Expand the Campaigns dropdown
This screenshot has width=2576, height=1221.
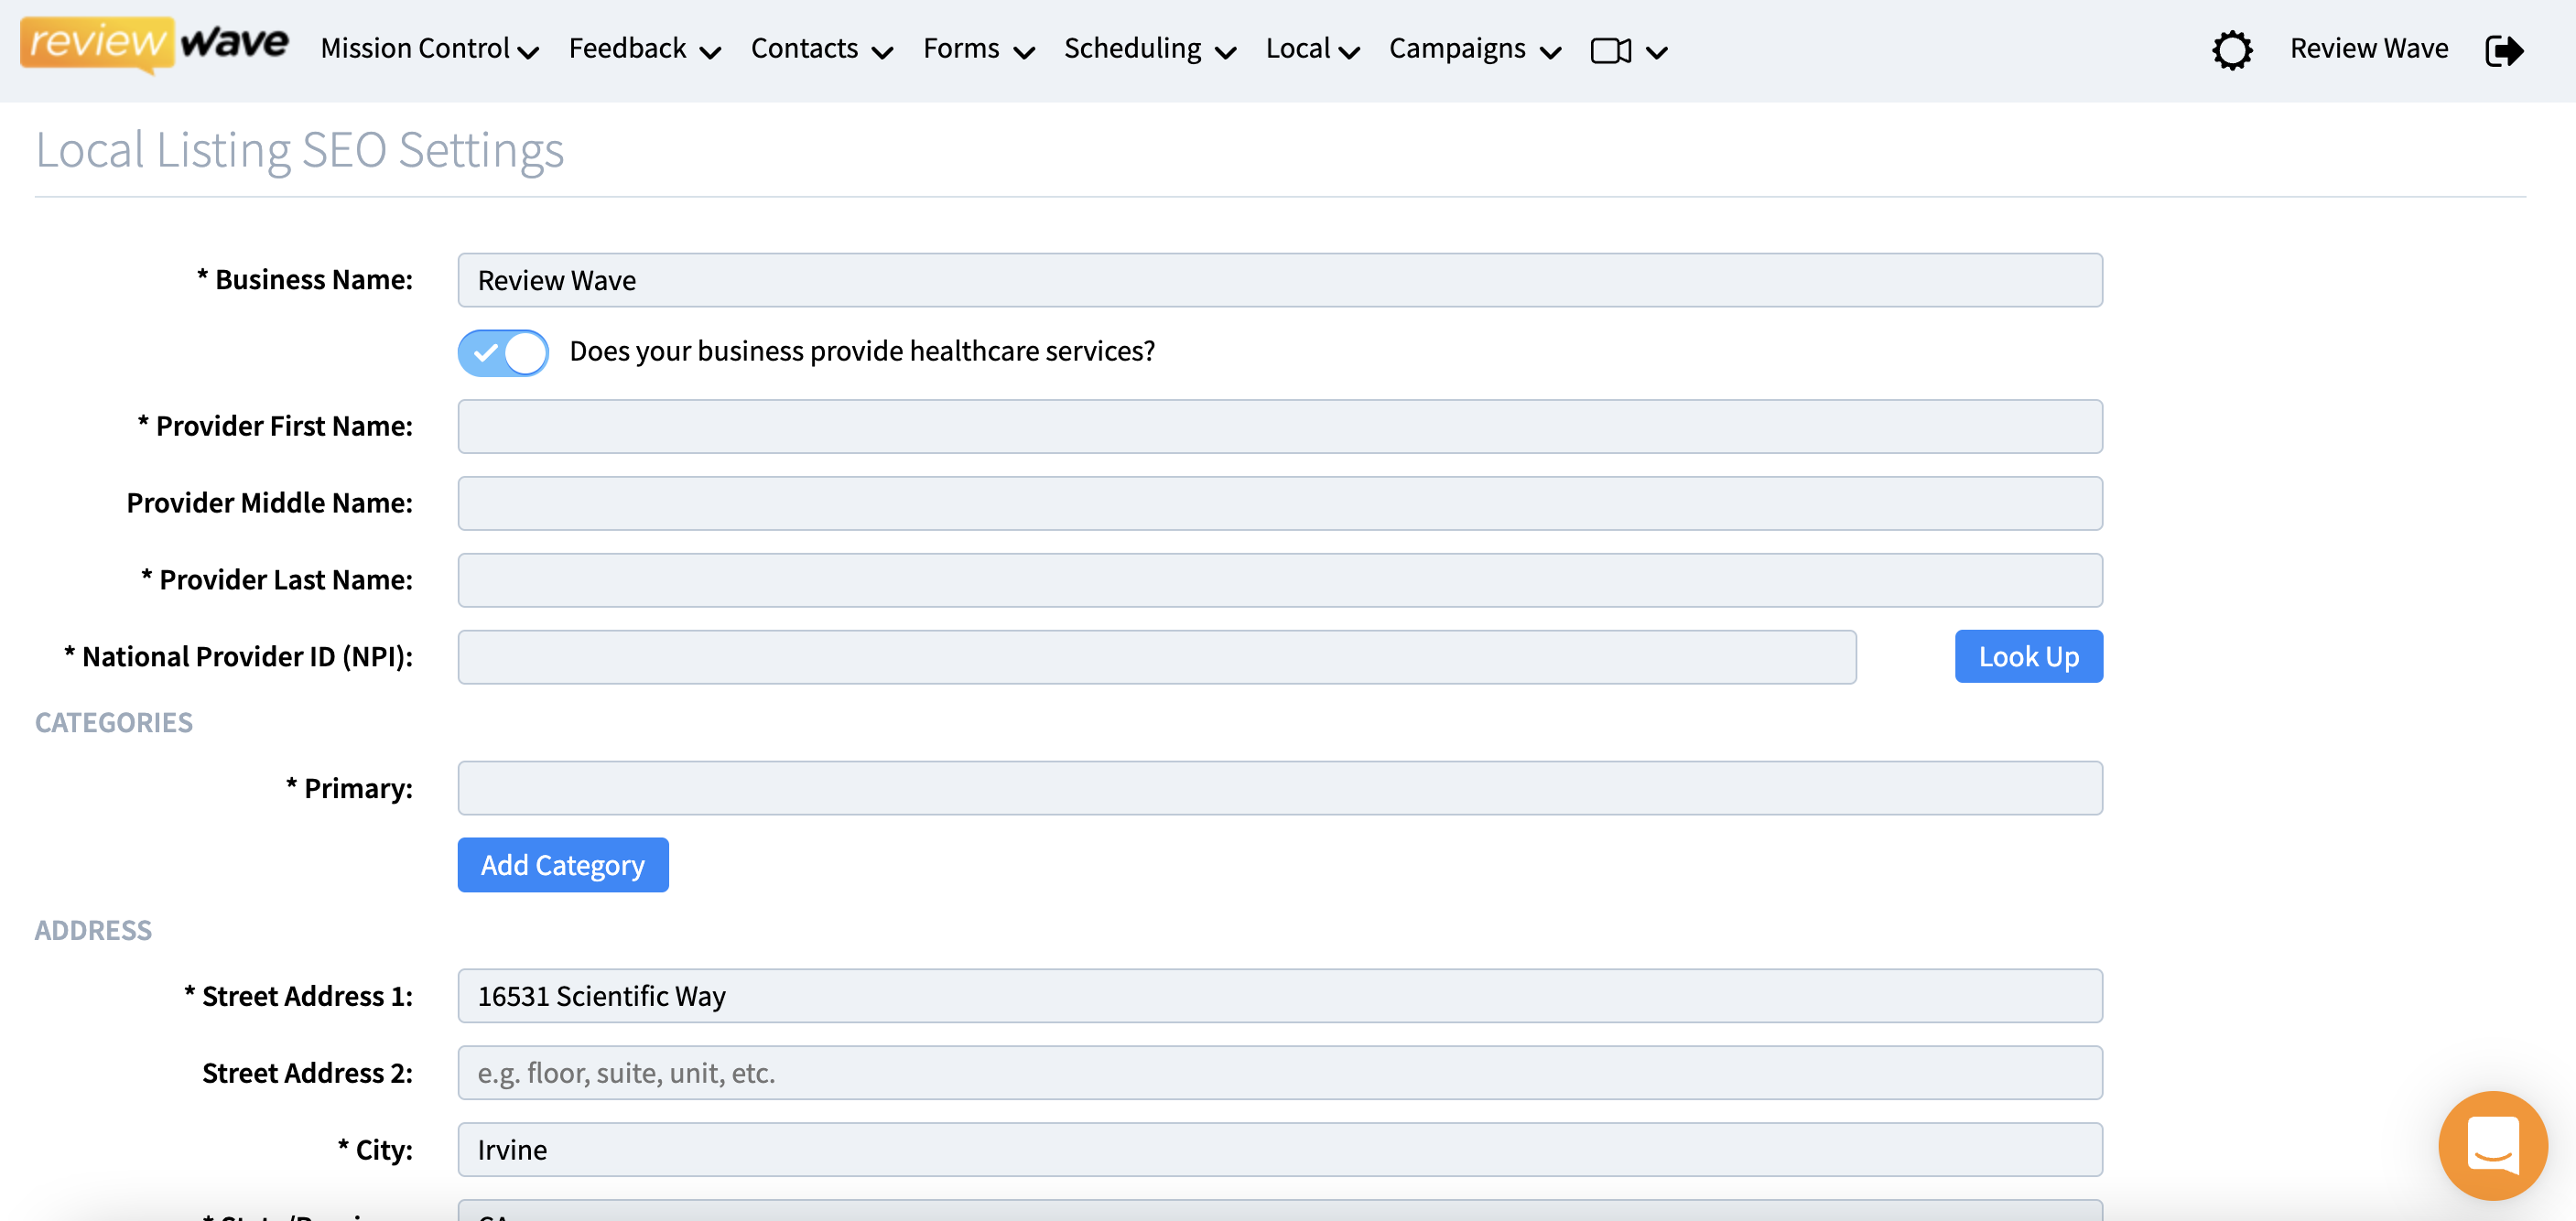pos(1474,49)
